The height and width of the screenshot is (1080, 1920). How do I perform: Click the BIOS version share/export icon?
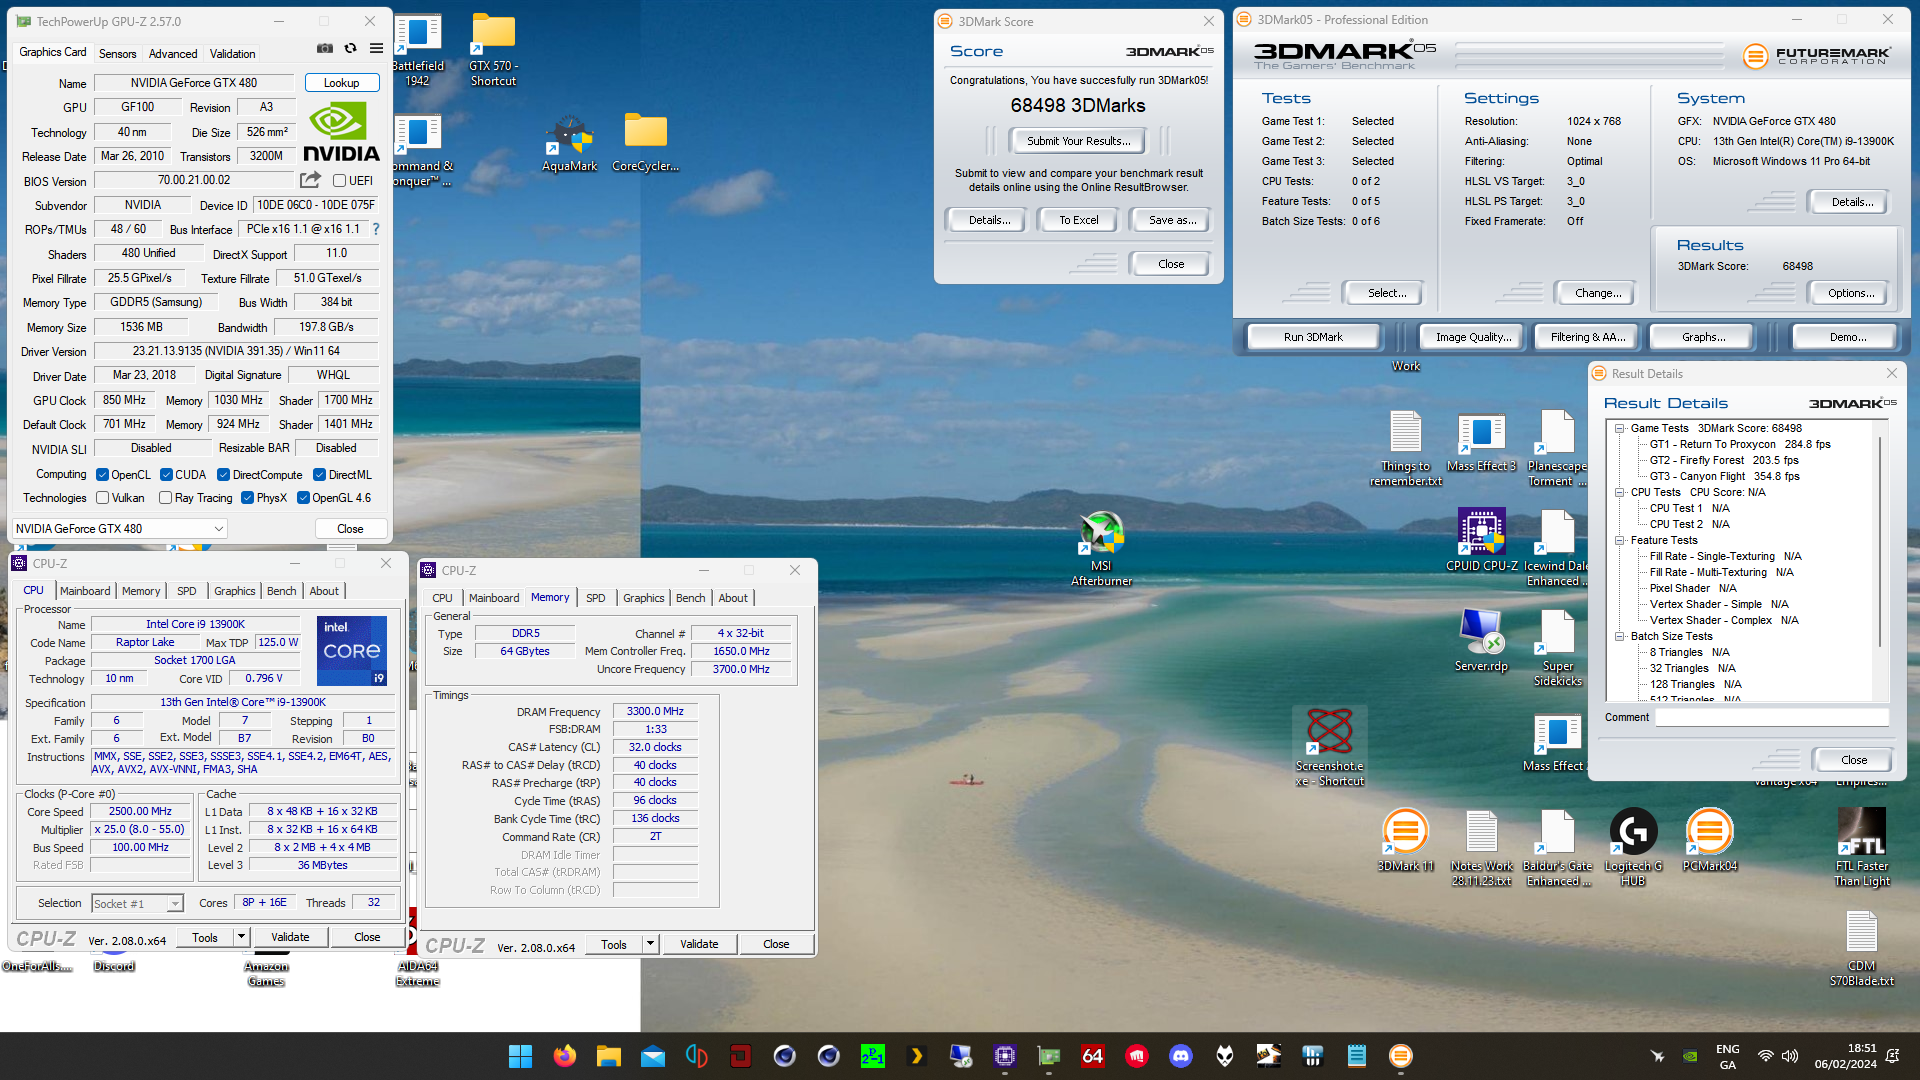[311, 180]
